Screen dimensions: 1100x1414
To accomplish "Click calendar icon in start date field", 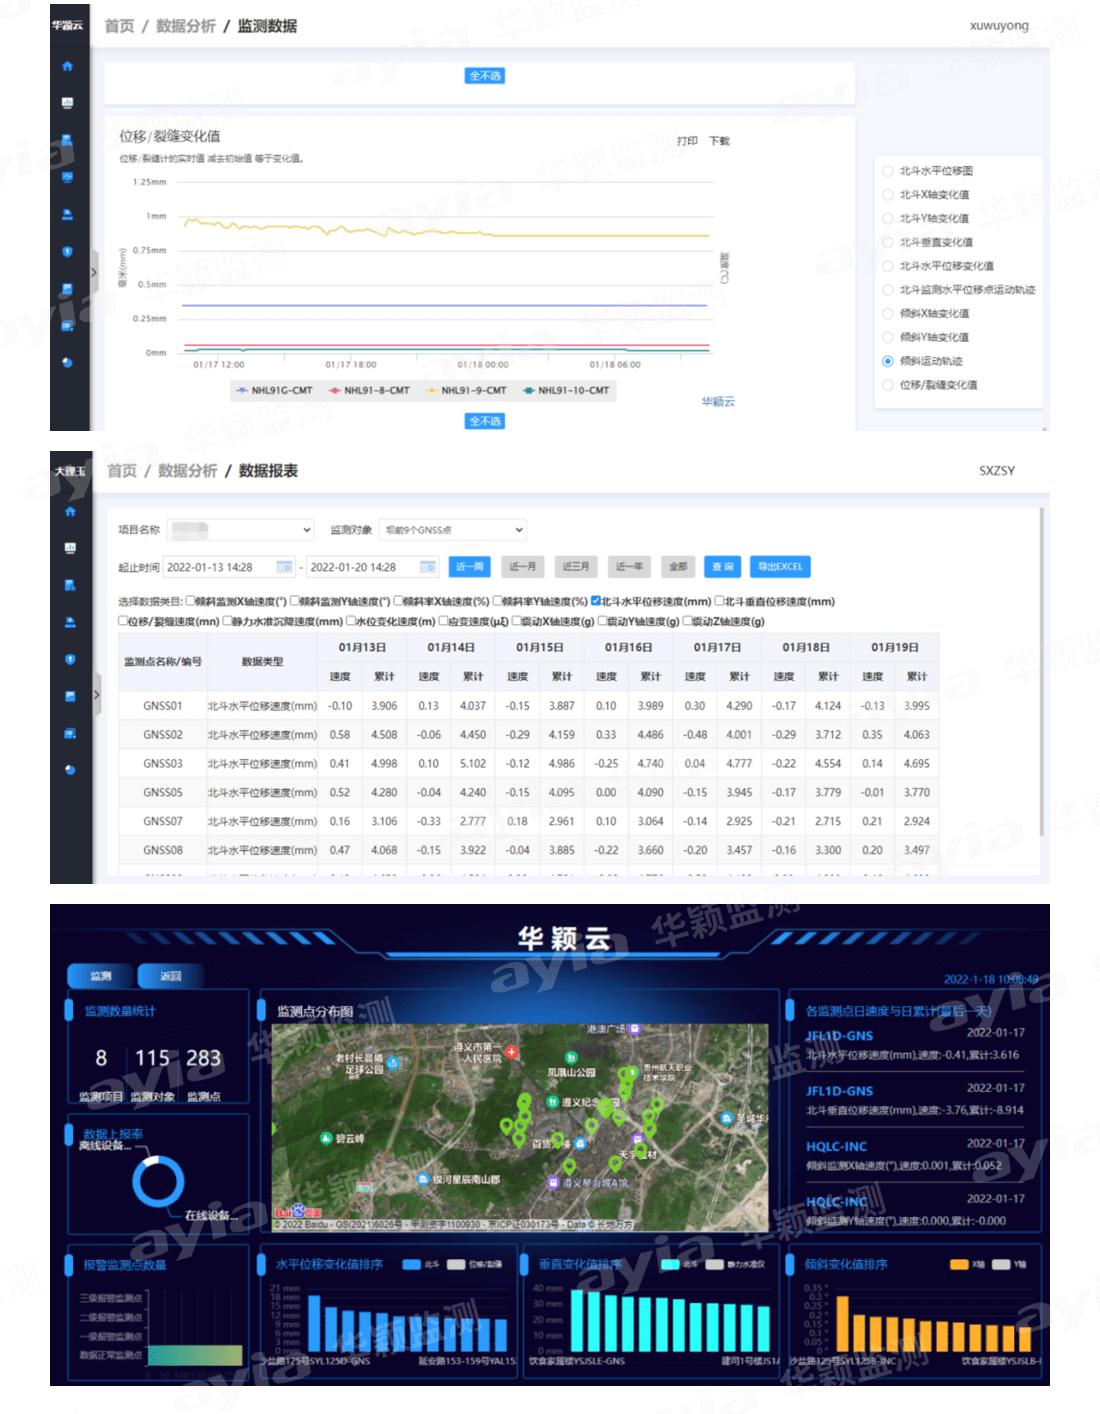I will [x=284, y=567].
